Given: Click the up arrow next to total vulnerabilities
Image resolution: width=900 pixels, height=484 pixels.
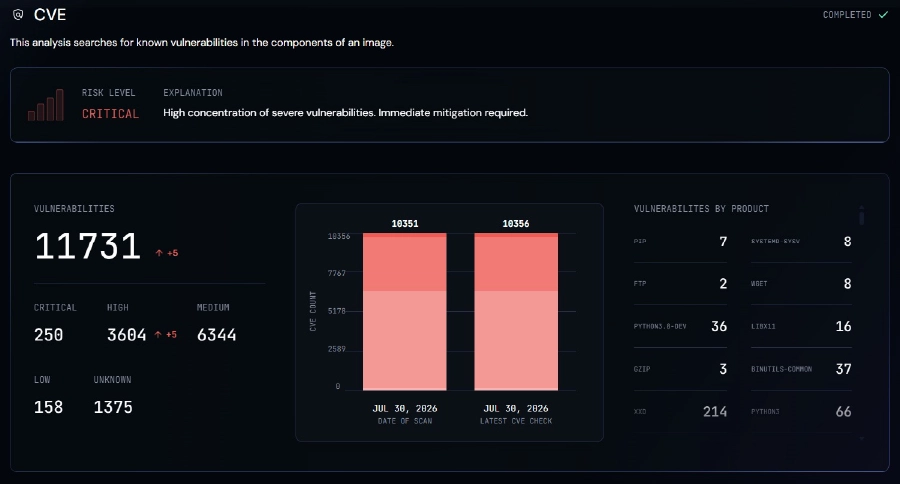Looking at the screenshot, I should 159,253.
